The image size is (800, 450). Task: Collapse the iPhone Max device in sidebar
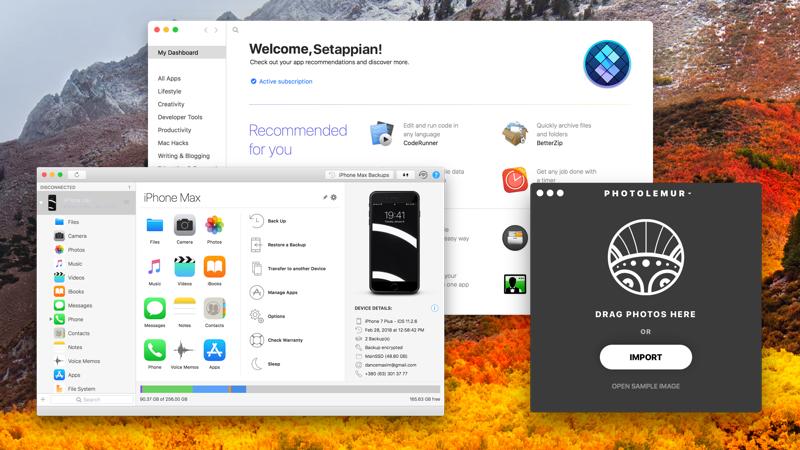click(42, 203)
